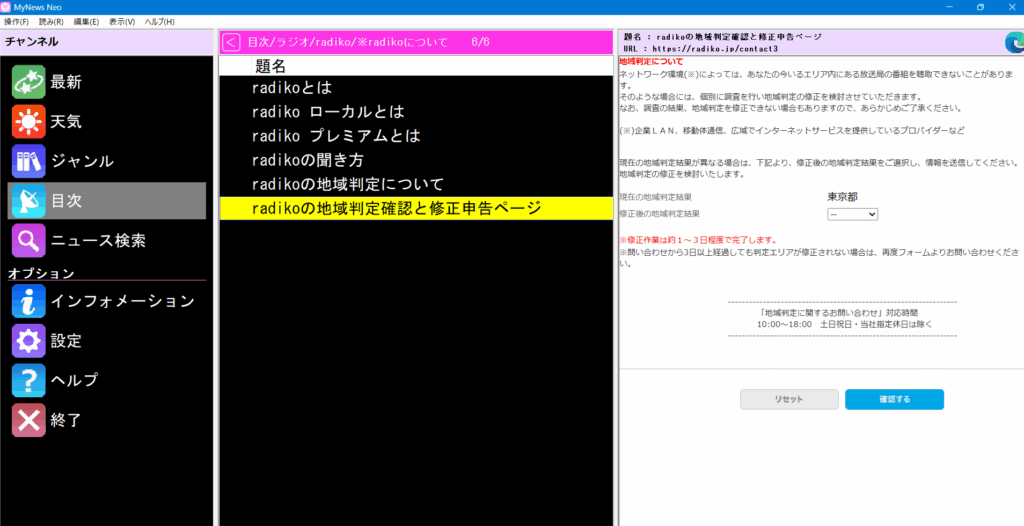Open the 設定 gear icon
The width and height of the screenshot is (1024, 526).
coord(28,340)
